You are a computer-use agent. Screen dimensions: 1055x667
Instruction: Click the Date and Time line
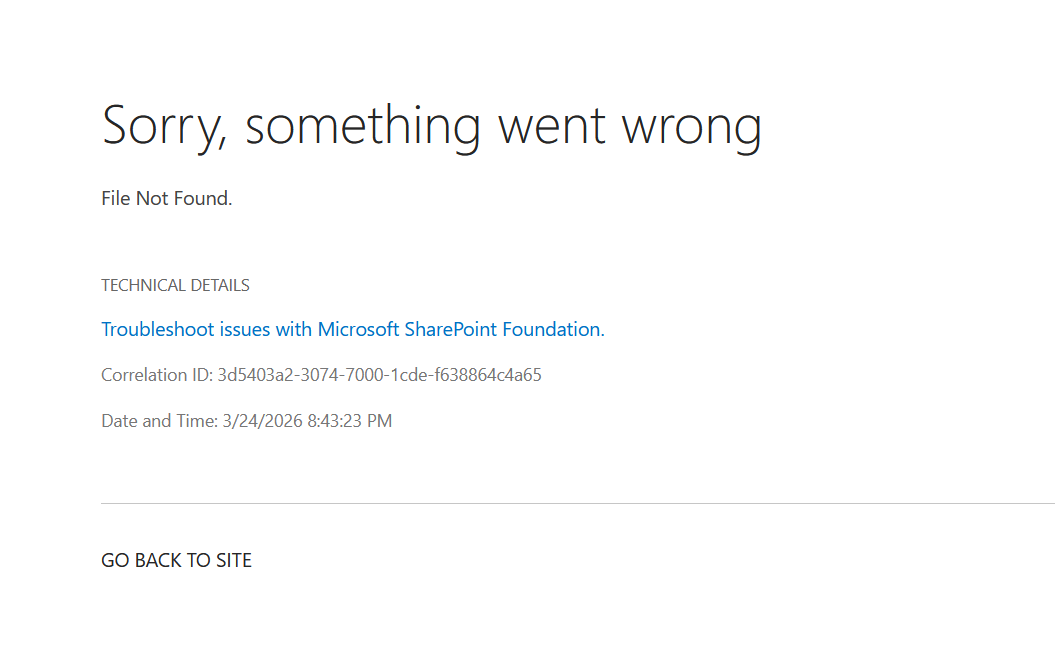coord(246,421)
